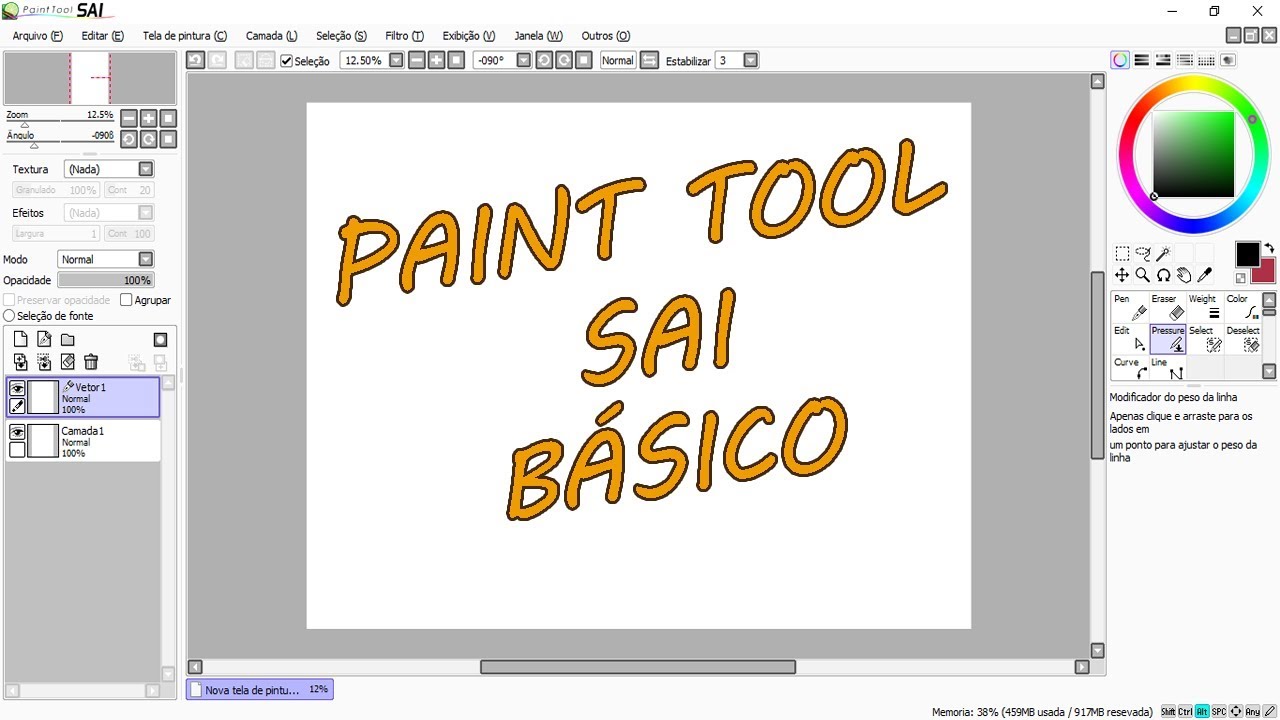
Task: Toggle the transparent color swatch
Action: pos(1241,278)
